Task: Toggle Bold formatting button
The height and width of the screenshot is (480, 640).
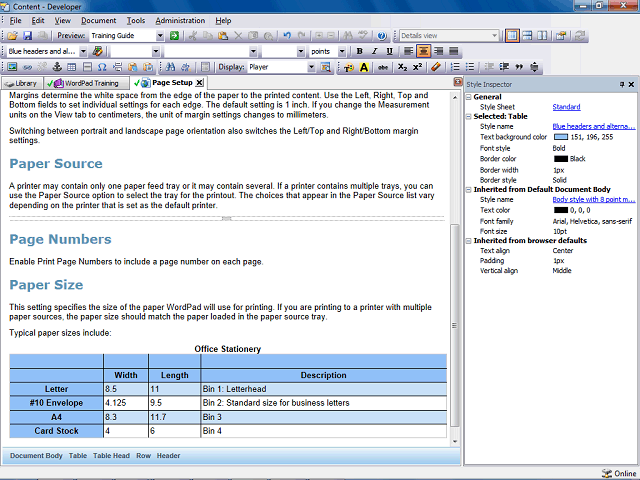Action: tap(359, 51)
